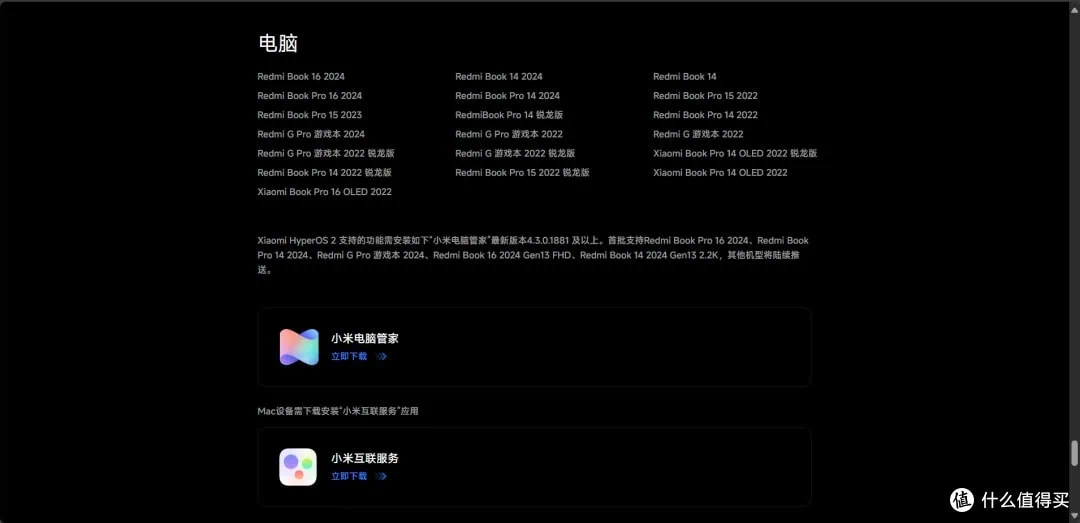Click the Xiaomi HyperOS 2 requirements paragraph
Image resolution: width=1080 pixels, height=523 pixels.
point(533,256)
